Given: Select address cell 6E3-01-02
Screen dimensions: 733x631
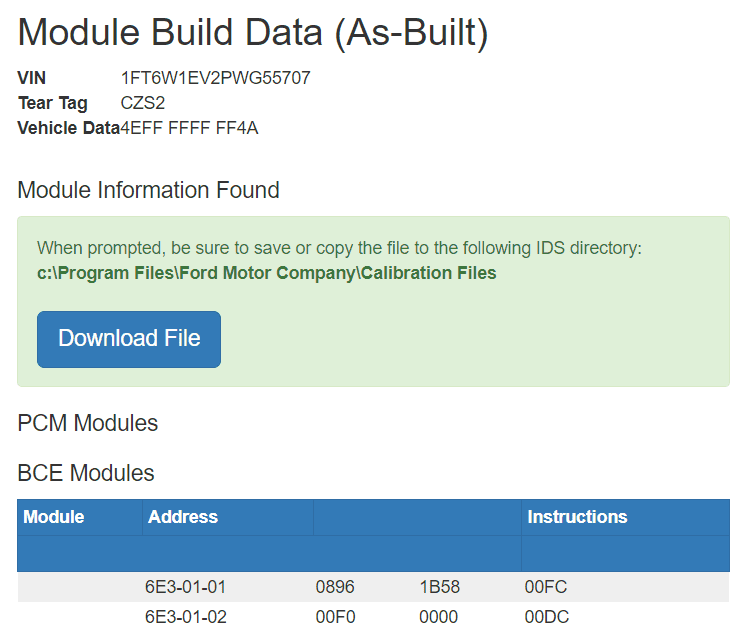Looking at the screenshot, I should pos(186,617).
